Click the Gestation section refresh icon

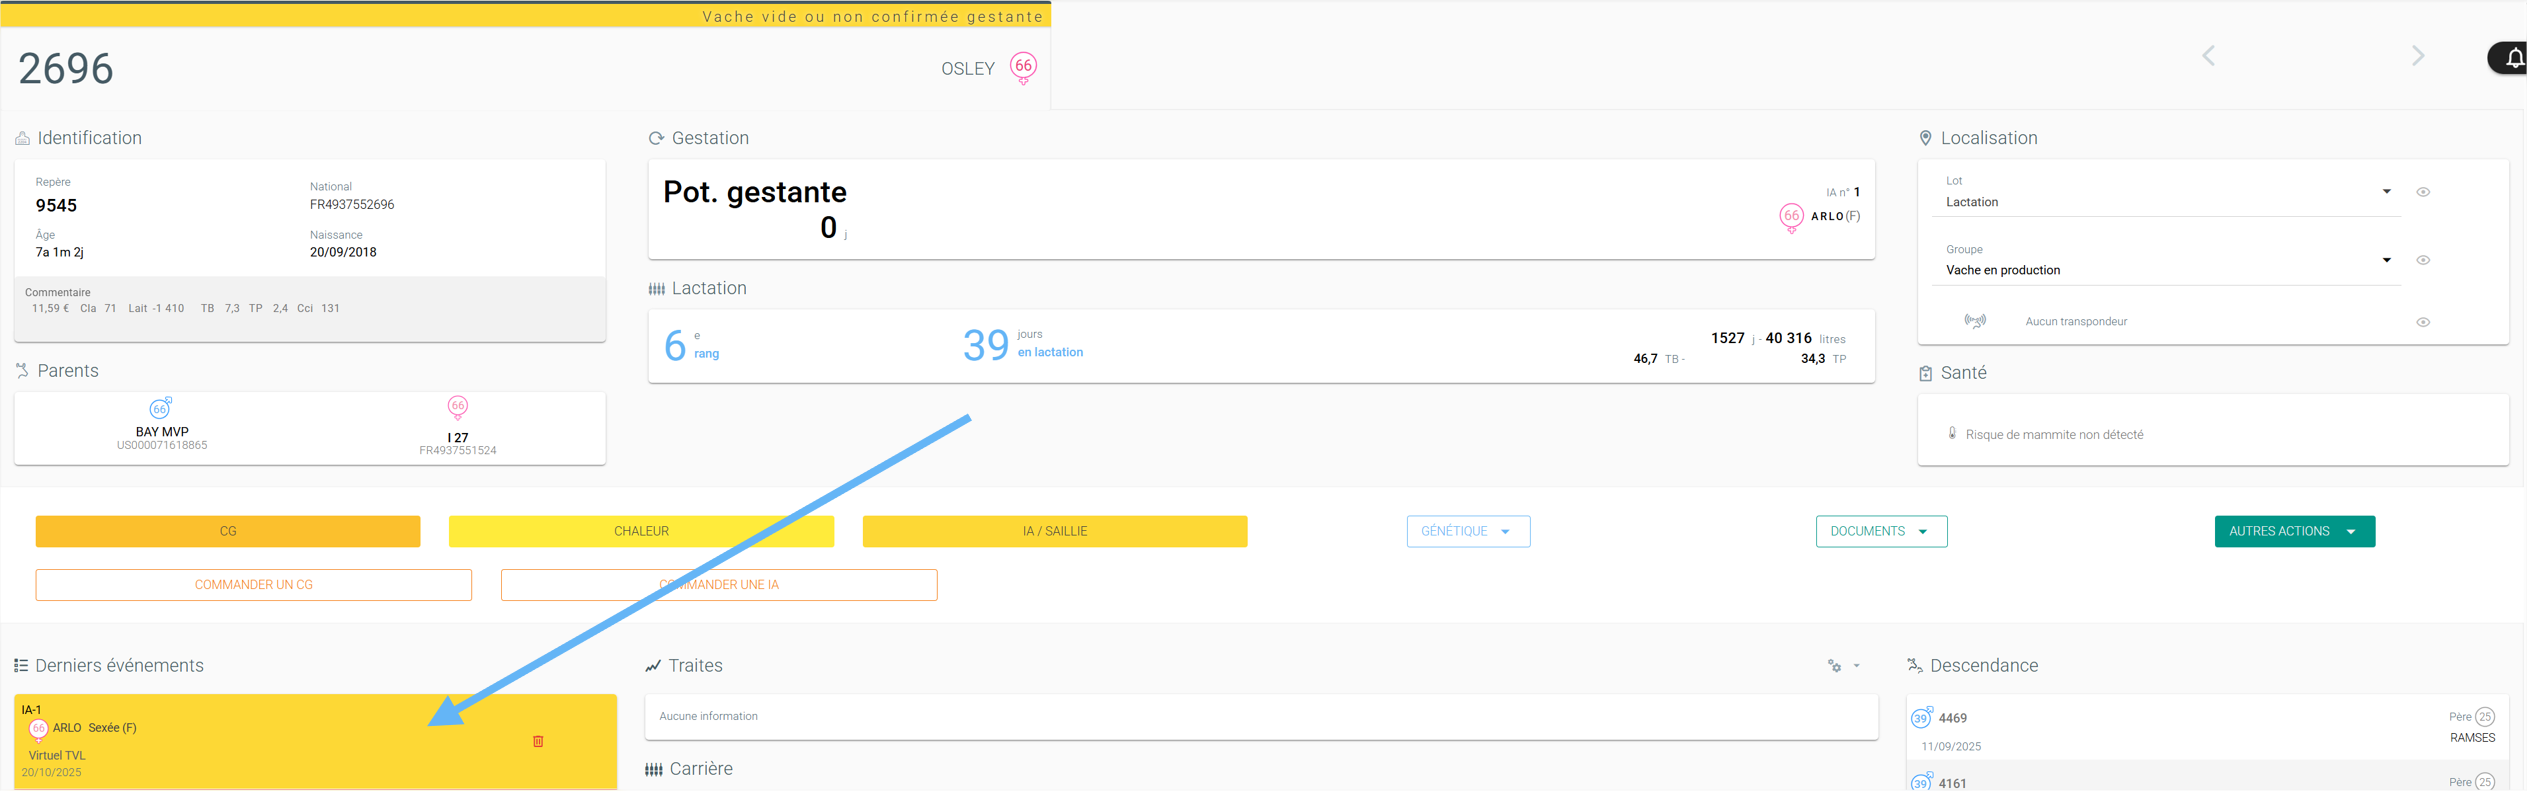click(656, 138)
